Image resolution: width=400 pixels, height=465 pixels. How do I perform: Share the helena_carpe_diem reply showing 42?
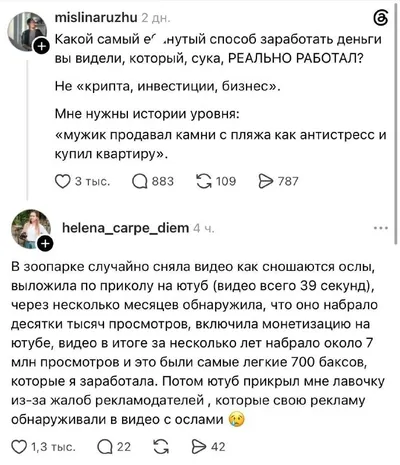(199, 447)
